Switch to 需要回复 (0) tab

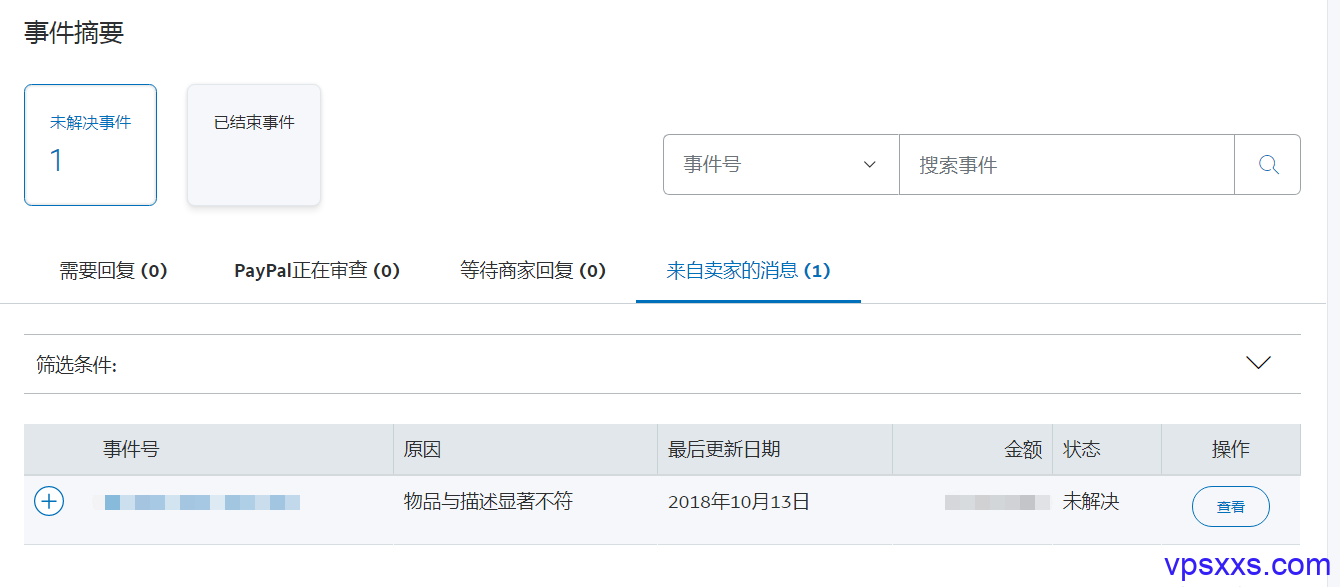(113, 271)
